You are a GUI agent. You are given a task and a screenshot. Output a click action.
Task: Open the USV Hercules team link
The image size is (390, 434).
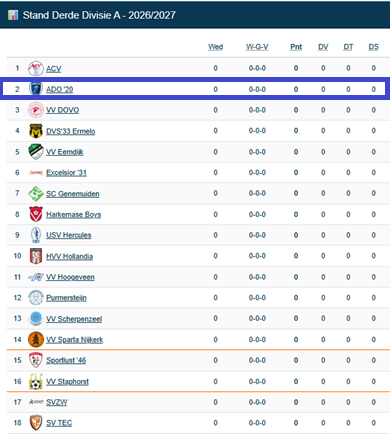click(69, 235)
